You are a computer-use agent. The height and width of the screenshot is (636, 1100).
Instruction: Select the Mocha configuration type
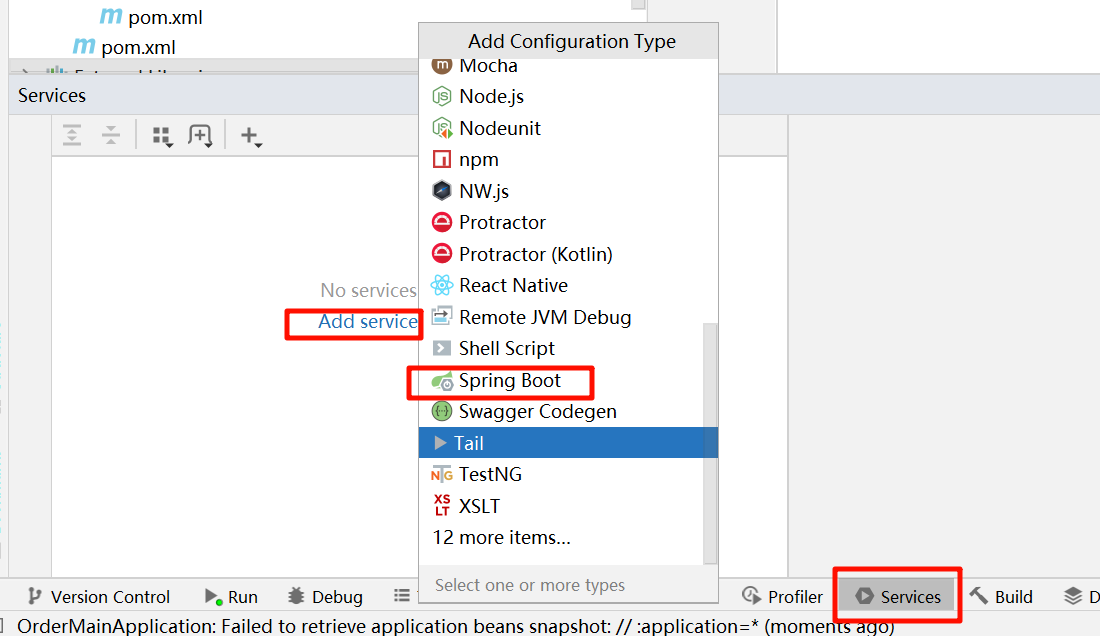pos(568,66)
